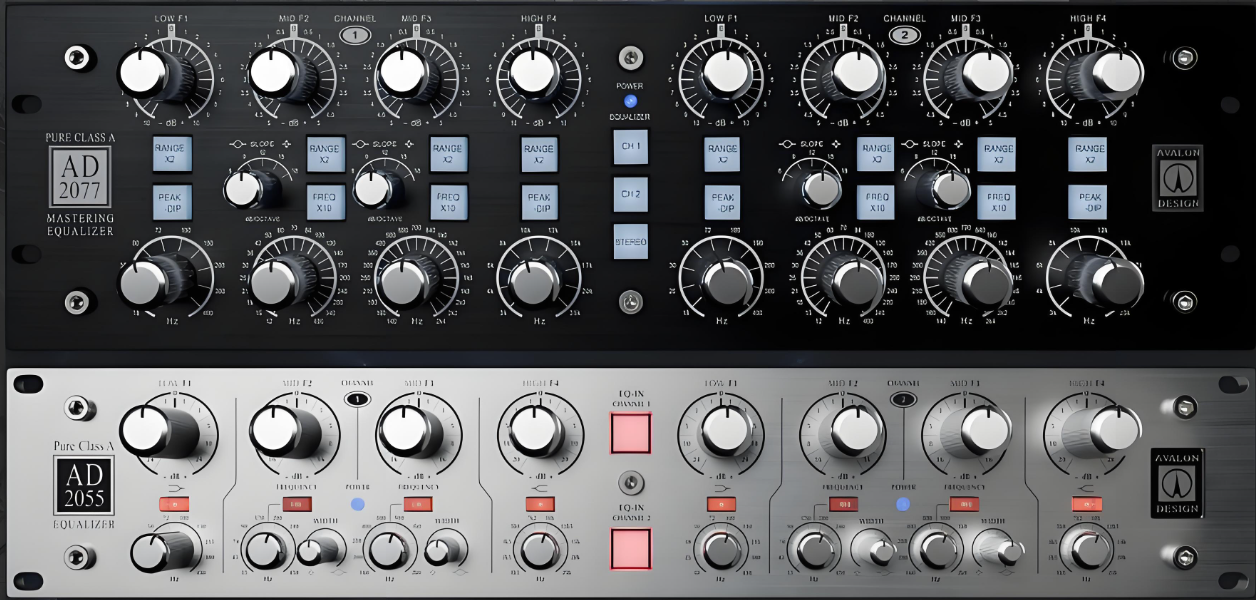
Task: Click the AD 2077 model badge
Action: point(80,177)
